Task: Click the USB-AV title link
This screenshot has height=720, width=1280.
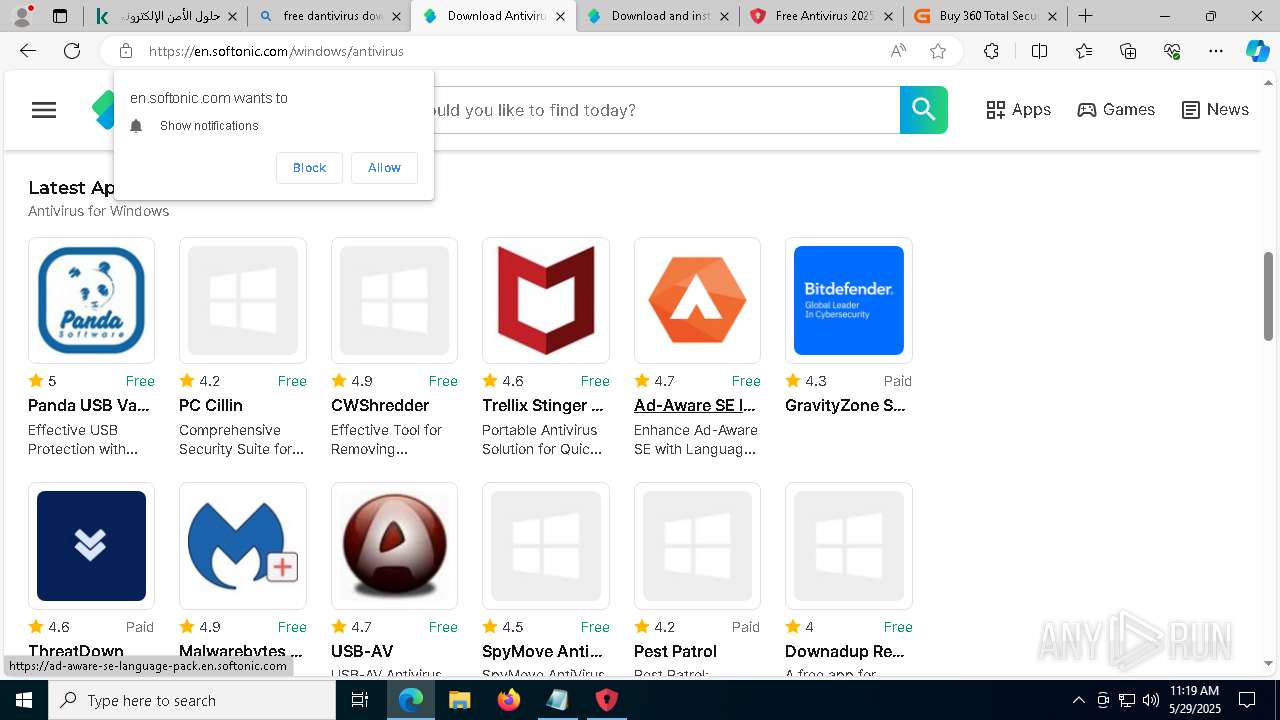Action: pos(362,651)
